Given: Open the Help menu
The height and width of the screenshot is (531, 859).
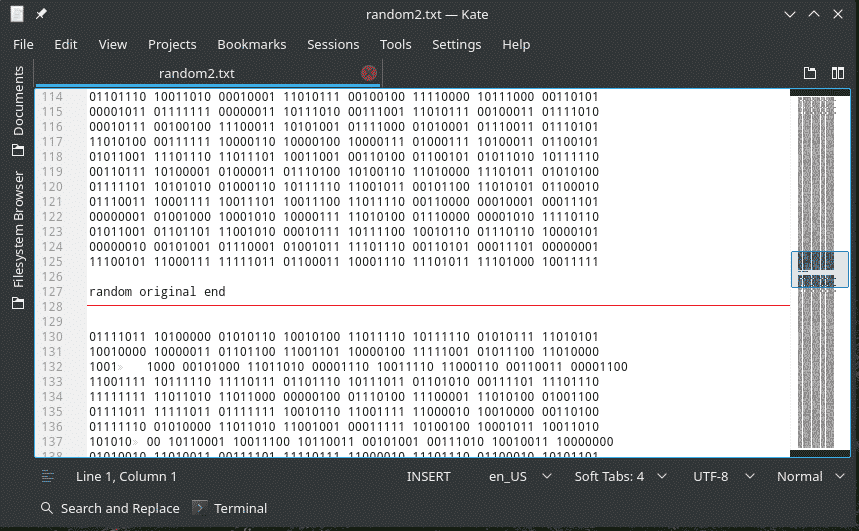Looking at the screenshot, I should pos(516,44).
